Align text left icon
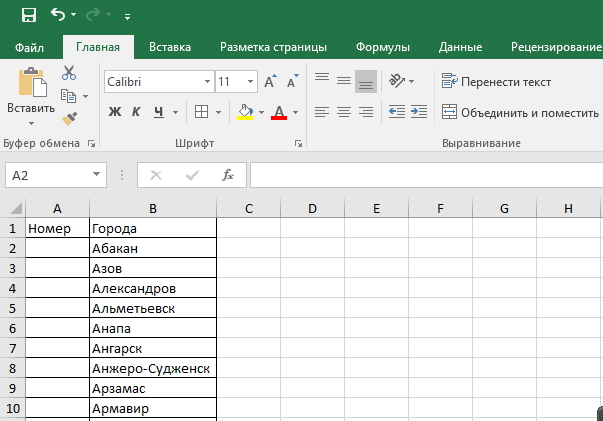 pyautogui.click(x=321, y=112)
